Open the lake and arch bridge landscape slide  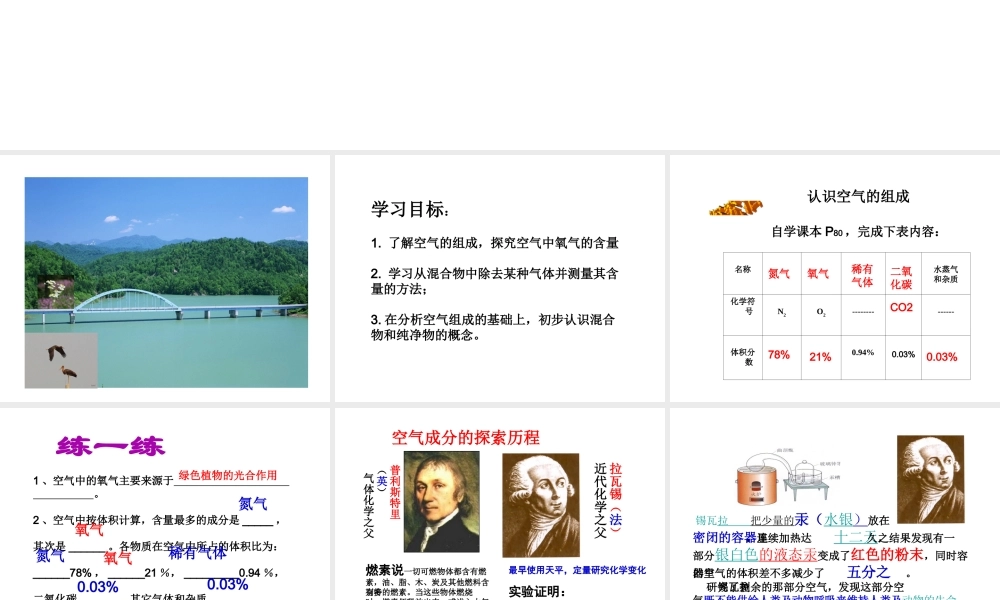point(166,282)
